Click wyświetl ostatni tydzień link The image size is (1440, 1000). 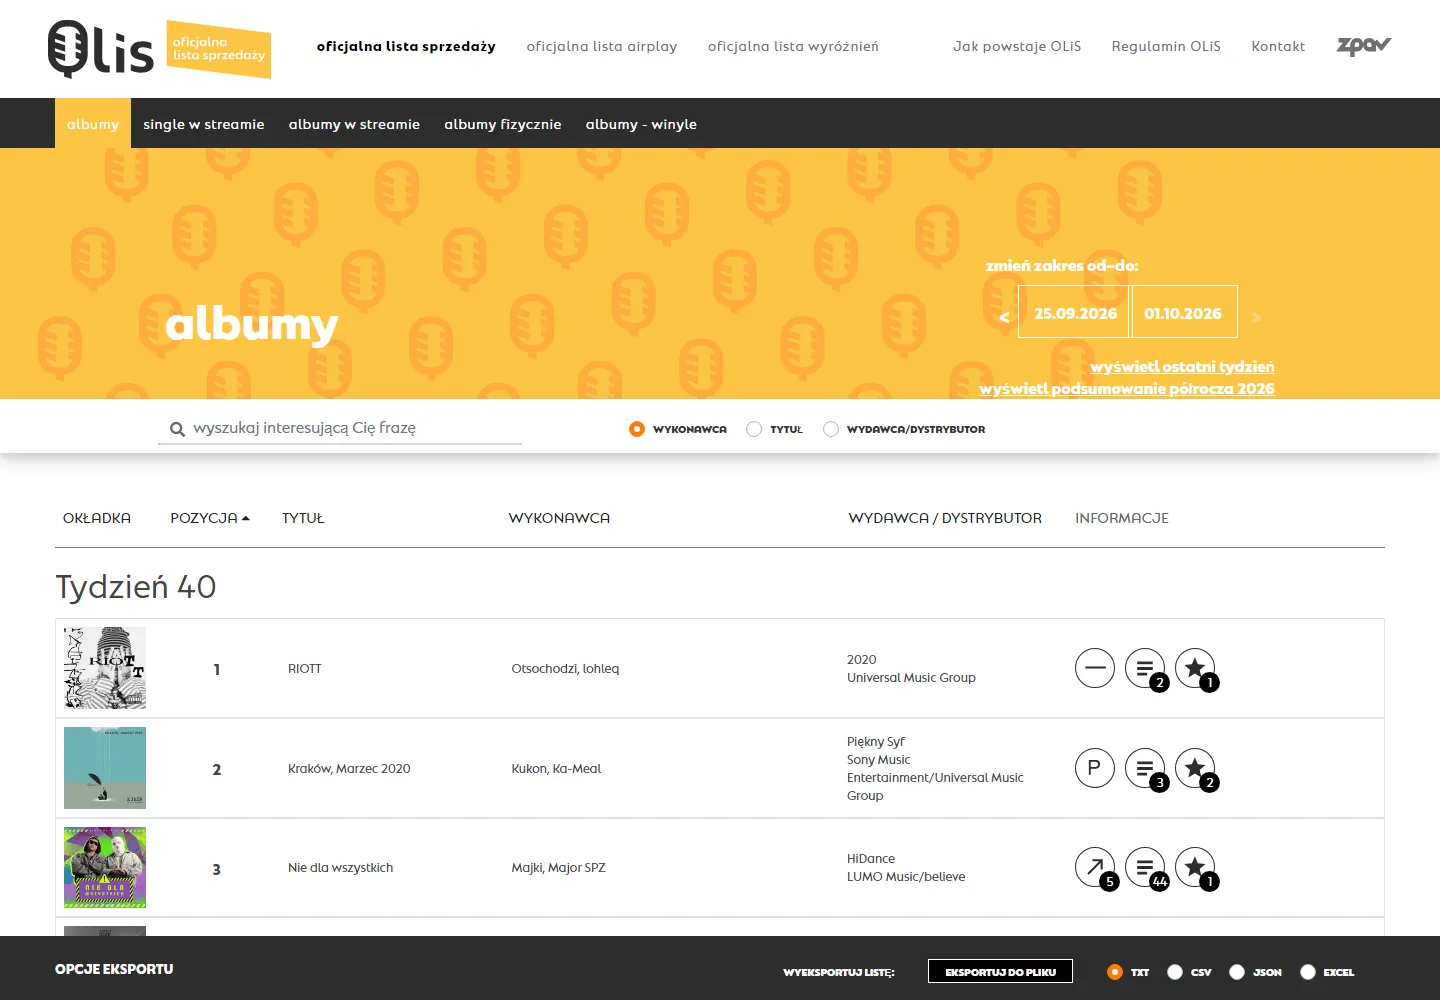pos(1182,367)
